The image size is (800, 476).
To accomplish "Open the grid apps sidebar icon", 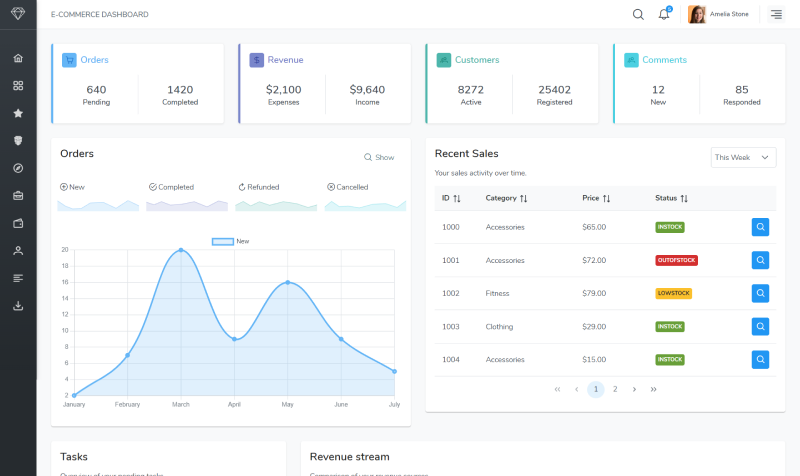I will click(x=18, y=86).
